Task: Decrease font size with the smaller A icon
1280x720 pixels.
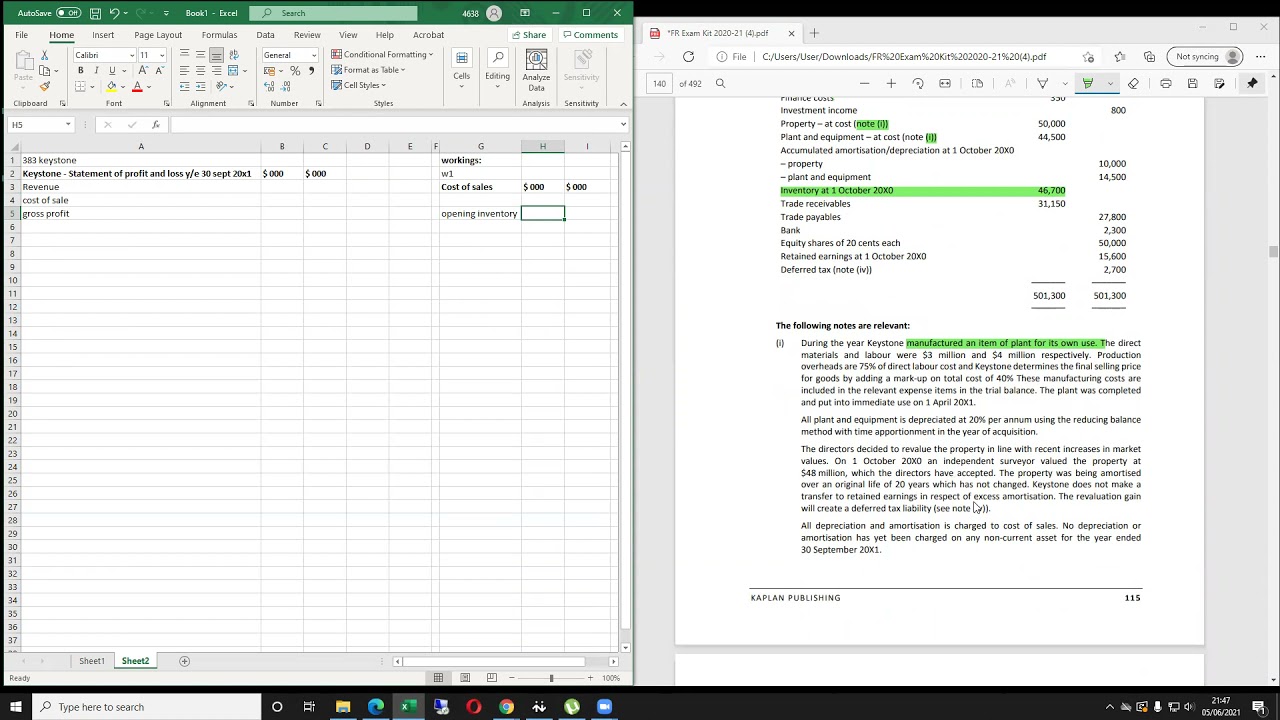Action: (x=158, y=71)
